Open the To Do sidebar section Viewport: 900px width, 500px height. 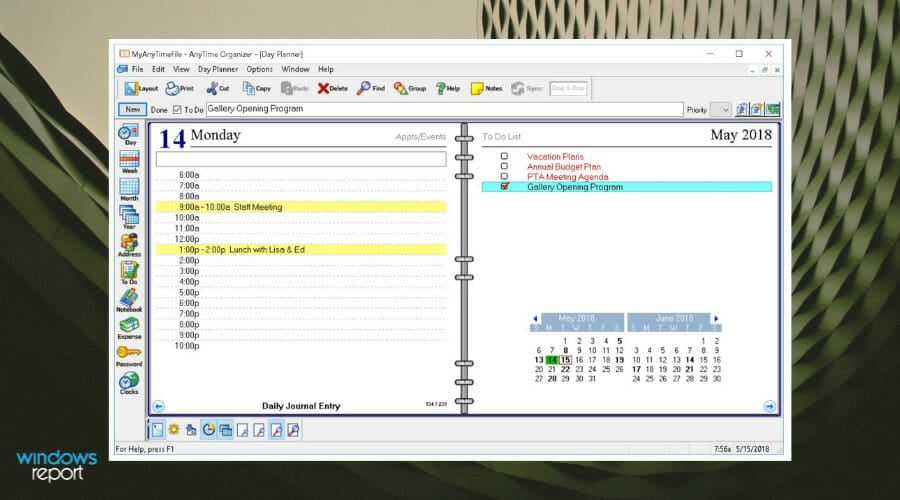(129, 273)
